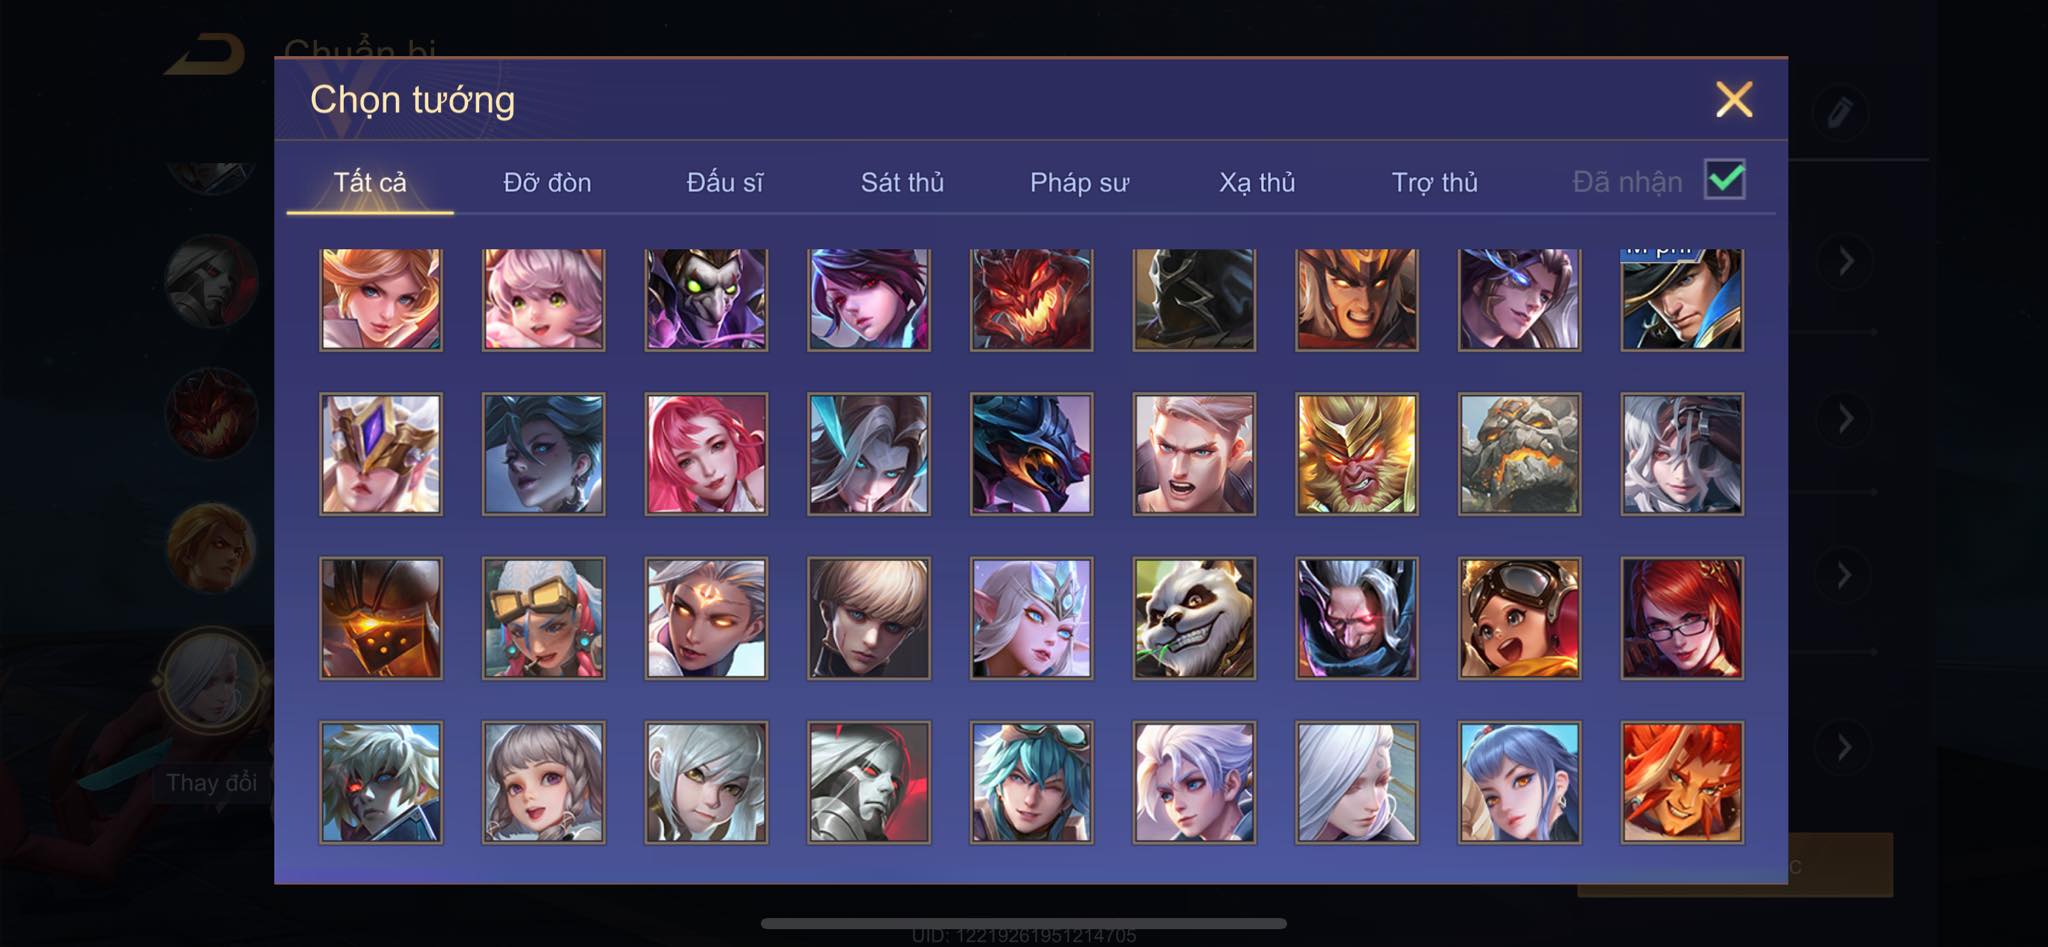
Task: Show the Pháp sư heroes tab
Action: point(1079,182)
